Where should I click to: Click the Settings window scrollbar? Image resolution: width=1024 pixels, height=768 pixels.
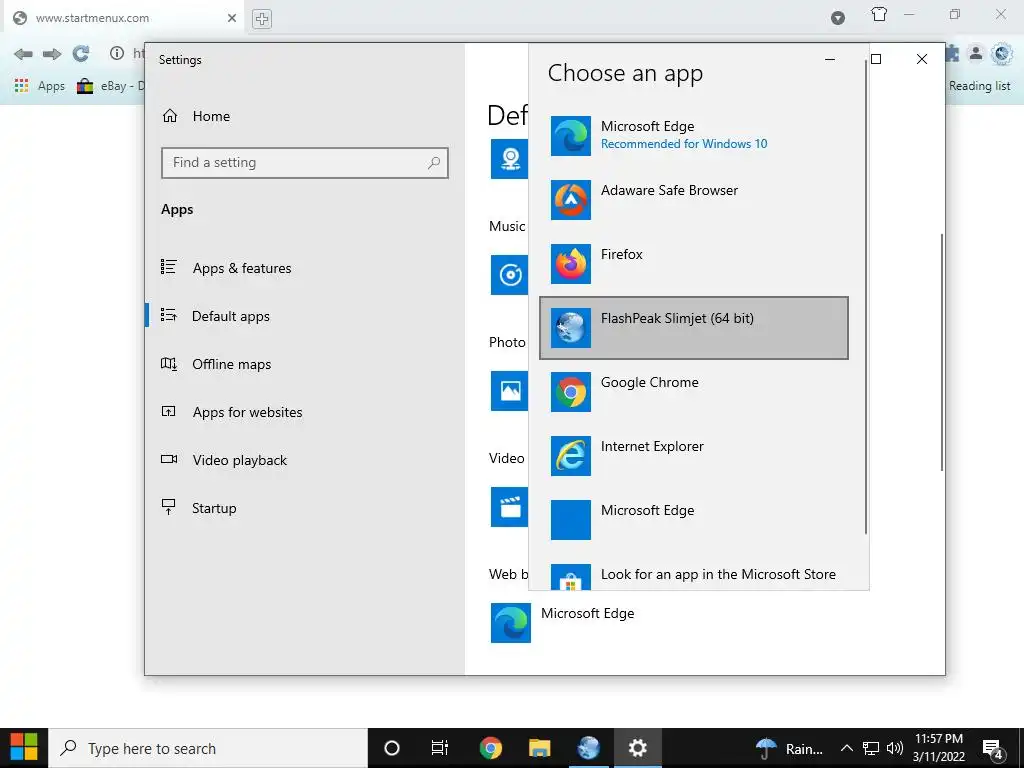pyautogui.click(x=942, y=352)
